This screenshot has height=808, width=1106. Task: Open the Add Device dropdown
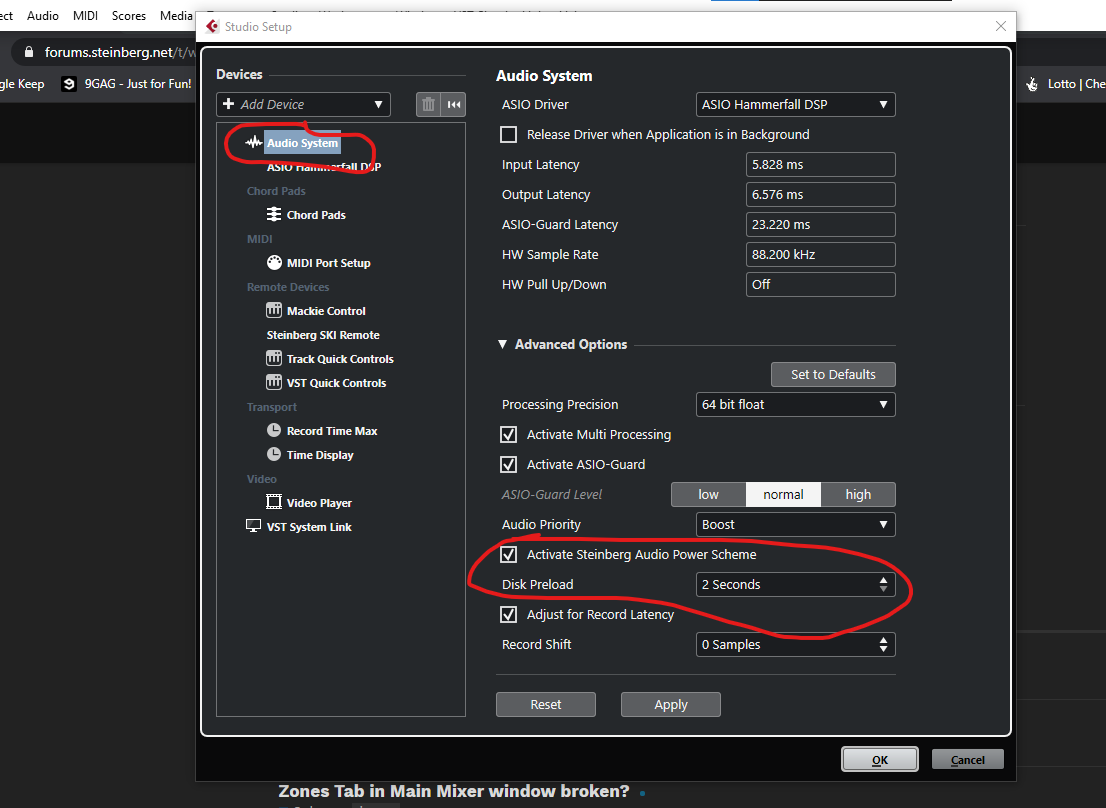(x=303, y=104)
